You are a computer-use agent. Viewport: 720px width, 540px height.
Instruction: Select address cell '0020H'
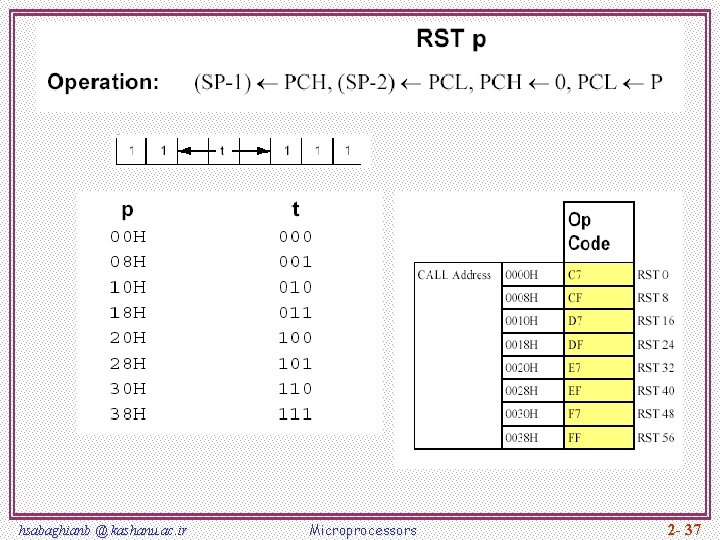(533, 368)
